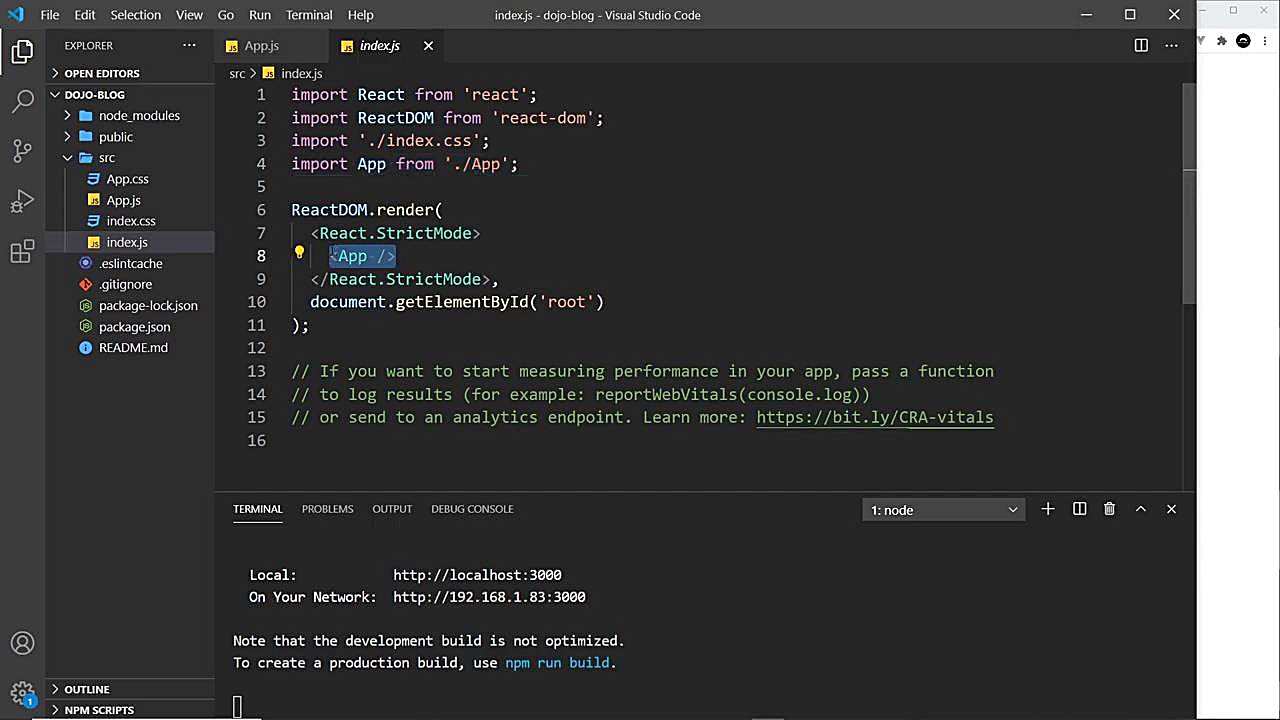
Task: Switch to the Debug Console tab
Action: pyautogui.click(x=472, y=509)
